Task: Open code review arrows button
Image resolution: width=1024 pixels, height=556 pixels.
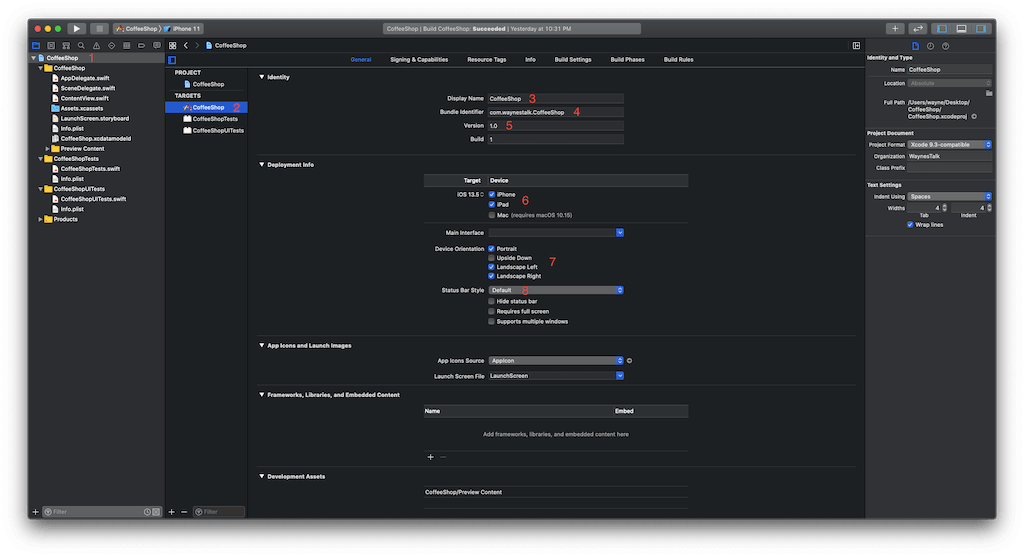Action: (x=918, y=29)
